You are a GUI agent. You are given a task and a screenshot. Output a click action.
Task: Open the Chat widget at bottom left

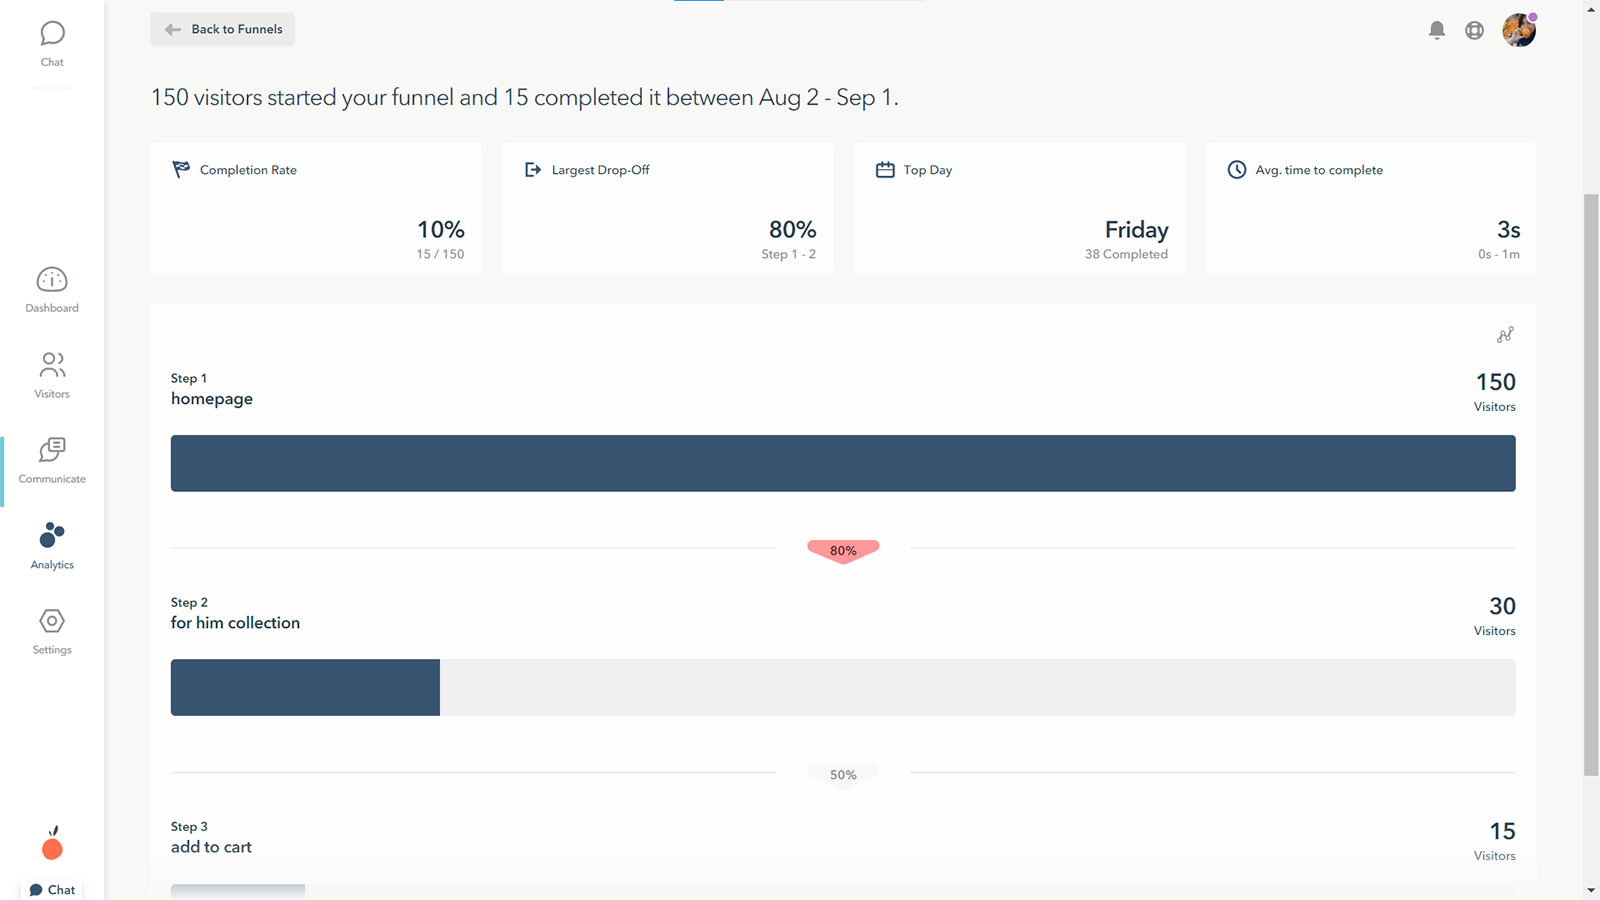pos(51,889)
